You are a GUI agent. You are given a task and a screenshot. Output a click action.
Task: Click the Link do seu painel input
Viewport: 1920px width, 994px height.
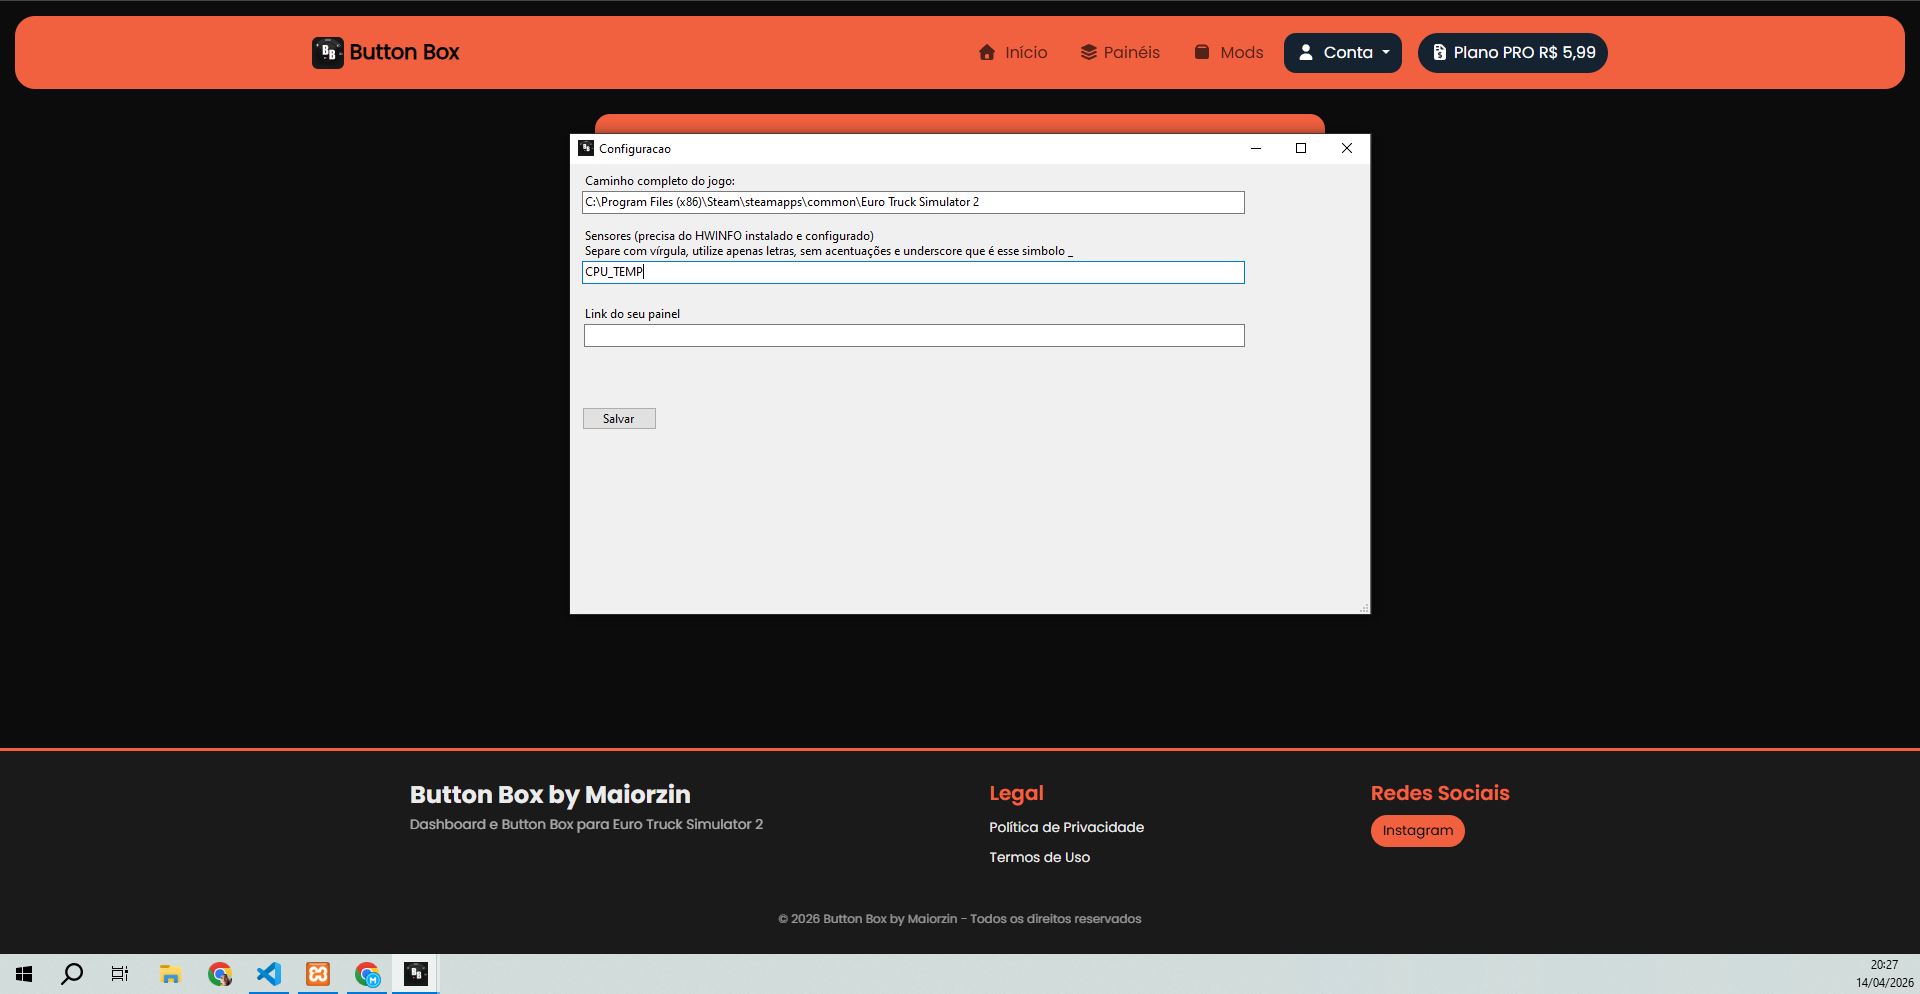pos(914,336)
